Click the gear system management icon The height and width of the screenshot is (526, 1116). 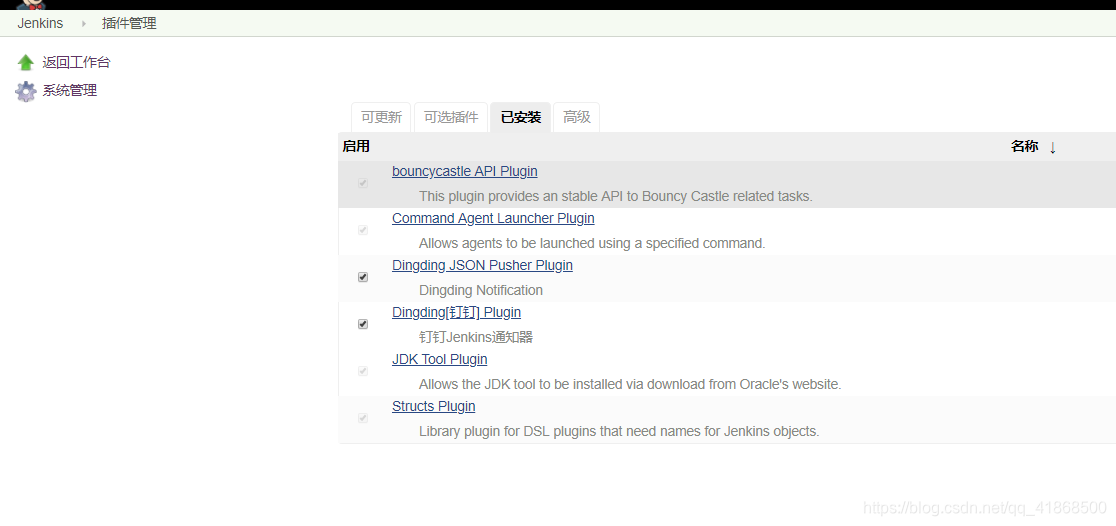tap(26, 91)
